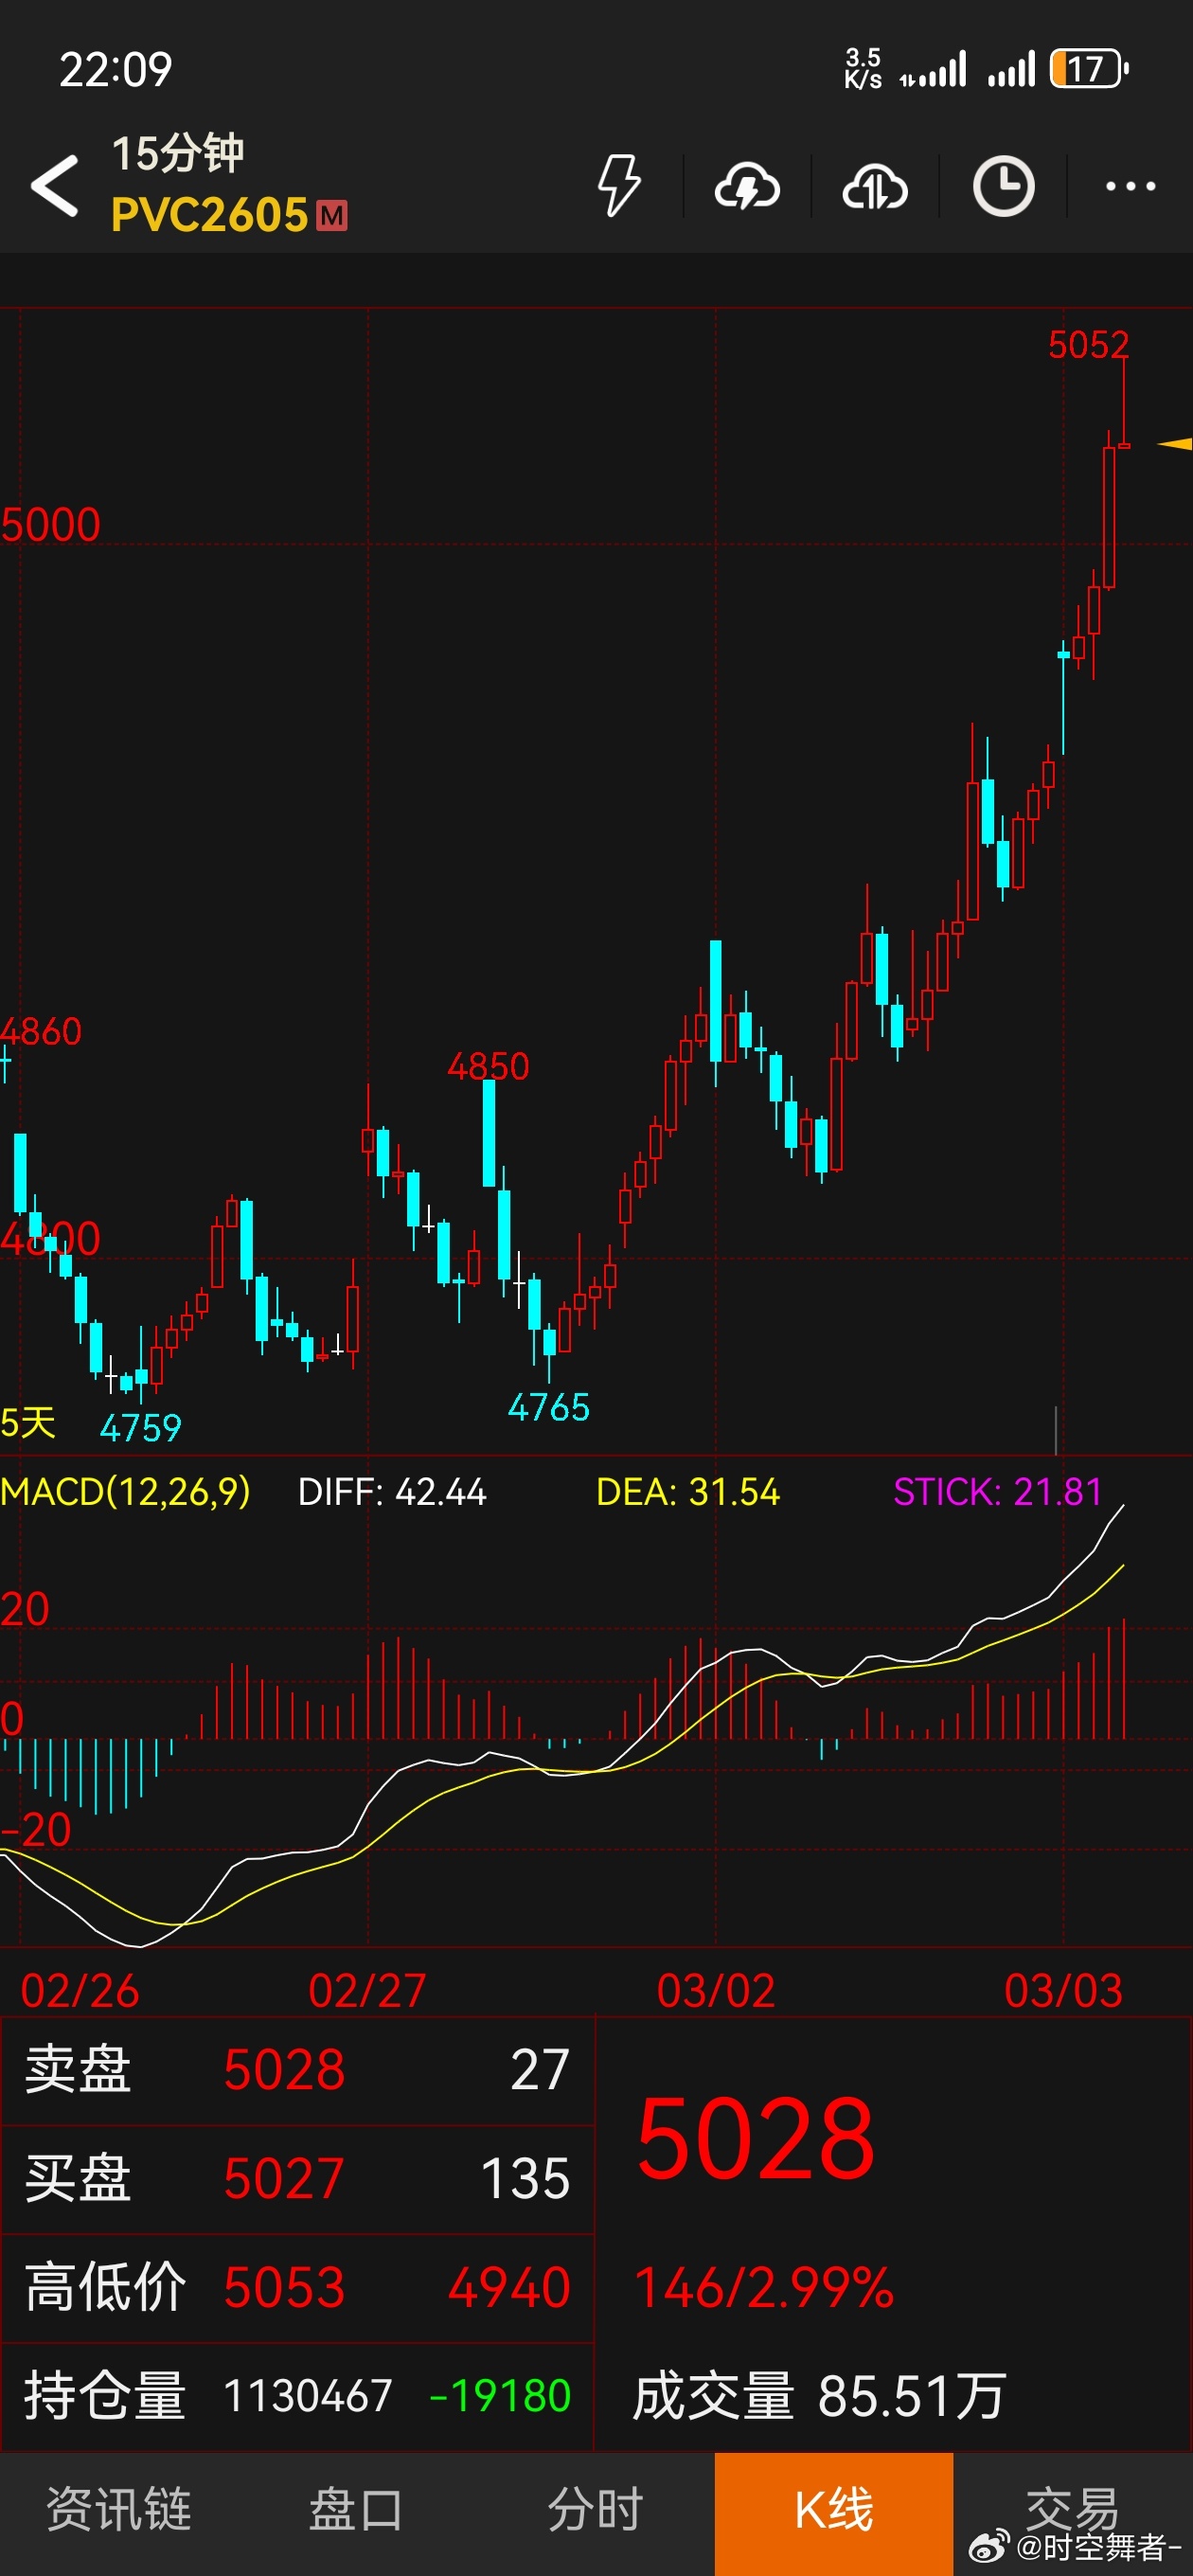Tap the 03/03 date marker
The height and width of the screenshot is (2576, 1193).
(x=1063, y=1991)
